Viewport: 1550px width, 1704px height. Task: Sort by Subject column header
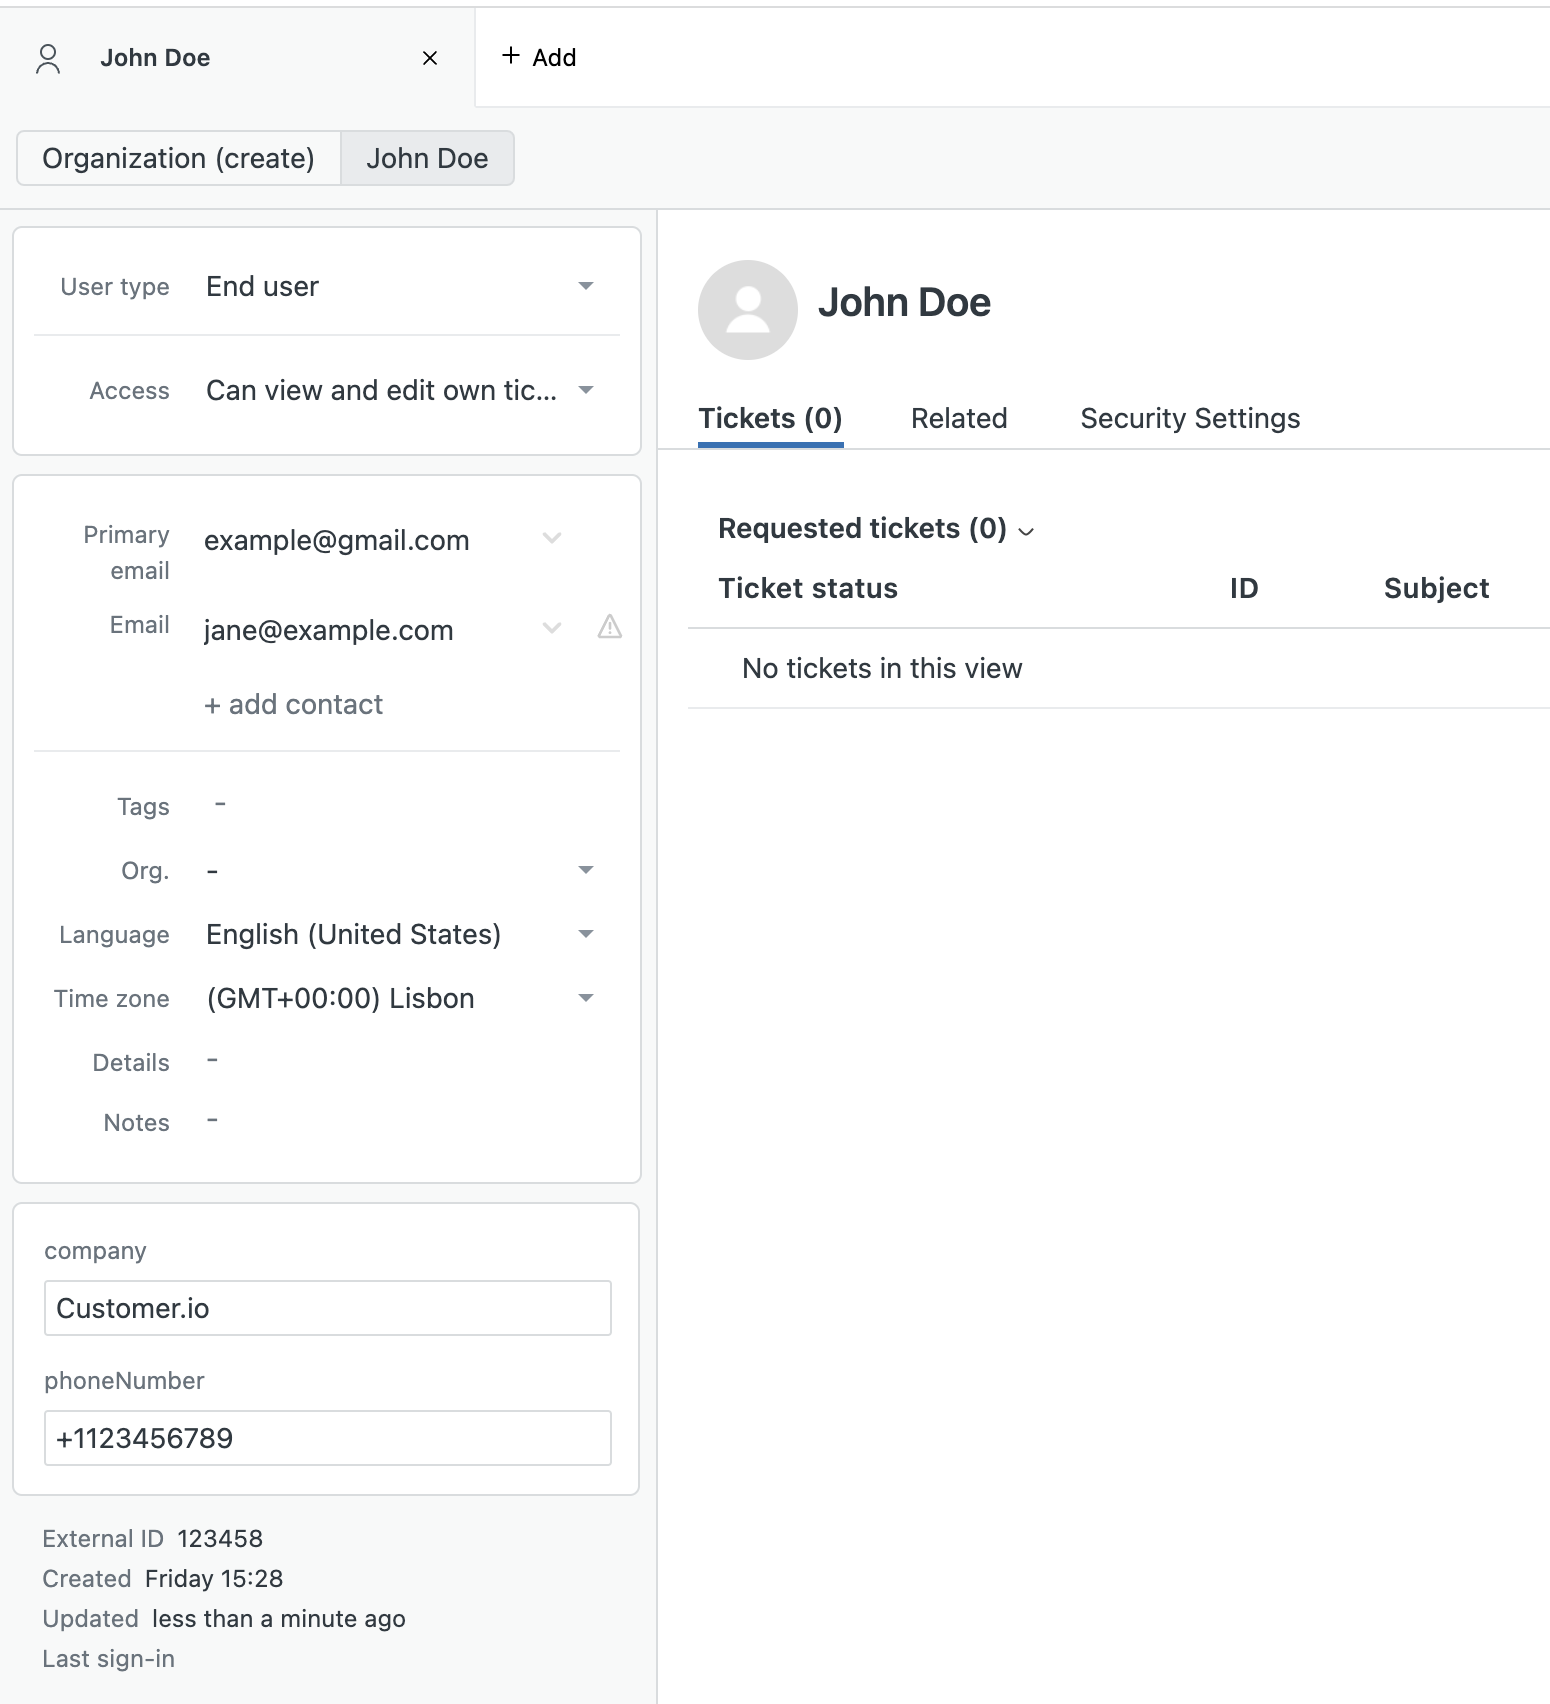tap(1436, 588)
